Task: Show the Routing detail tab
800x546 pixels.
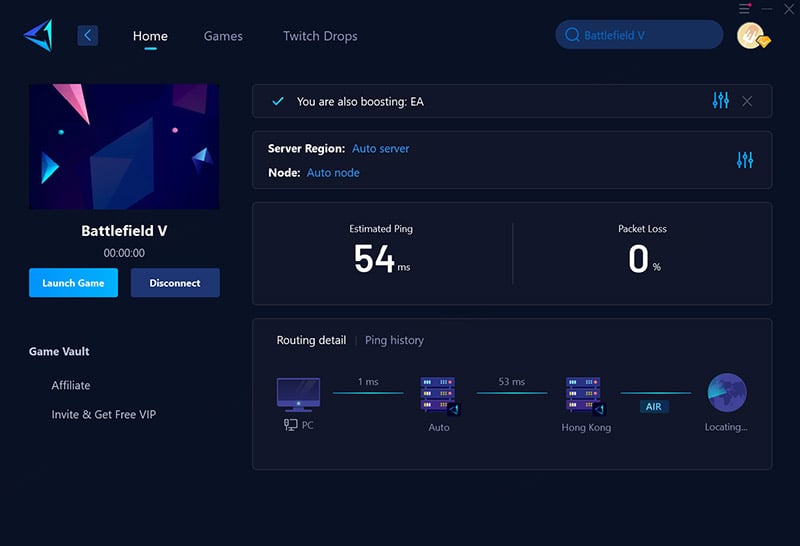Action: pyautogui.click(x=311, y=340)
